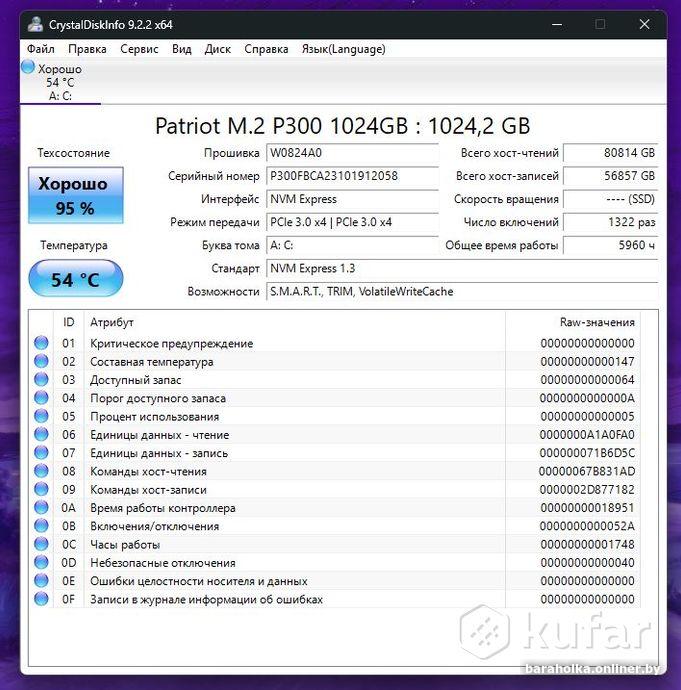Image resolution: width=681 pixels, height=690 pixels.
Task: Open the Правка menu
Action: [x=87, y=49]
